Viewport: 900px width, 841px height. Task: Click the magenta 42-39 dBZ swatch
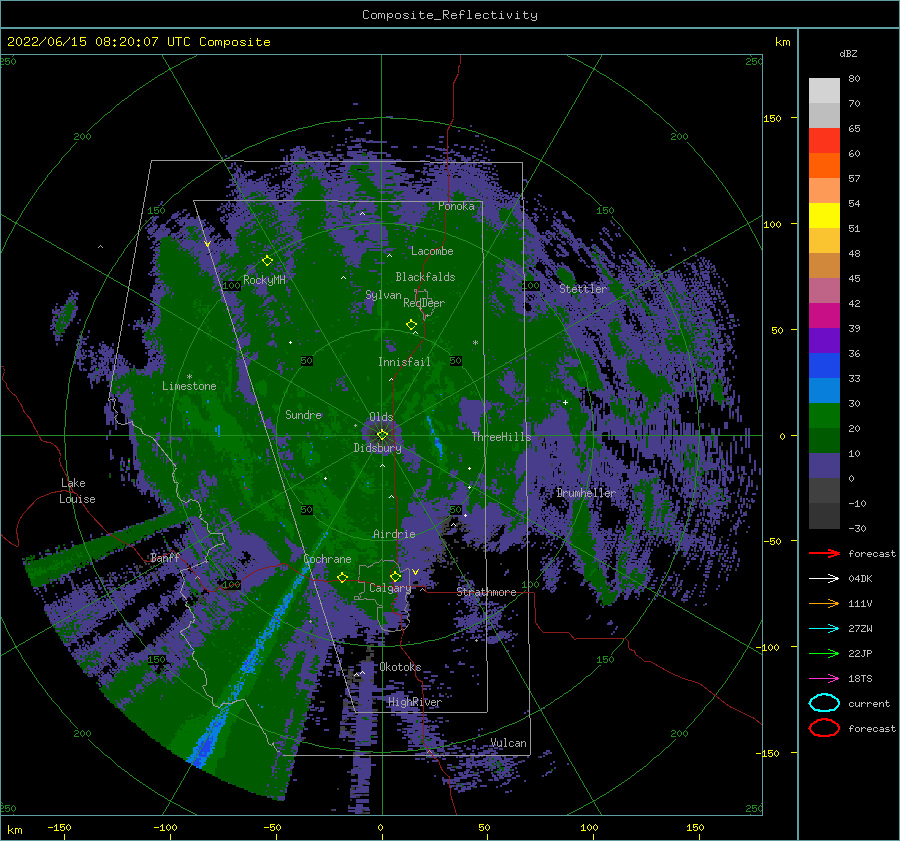click(x=824, y=316)
